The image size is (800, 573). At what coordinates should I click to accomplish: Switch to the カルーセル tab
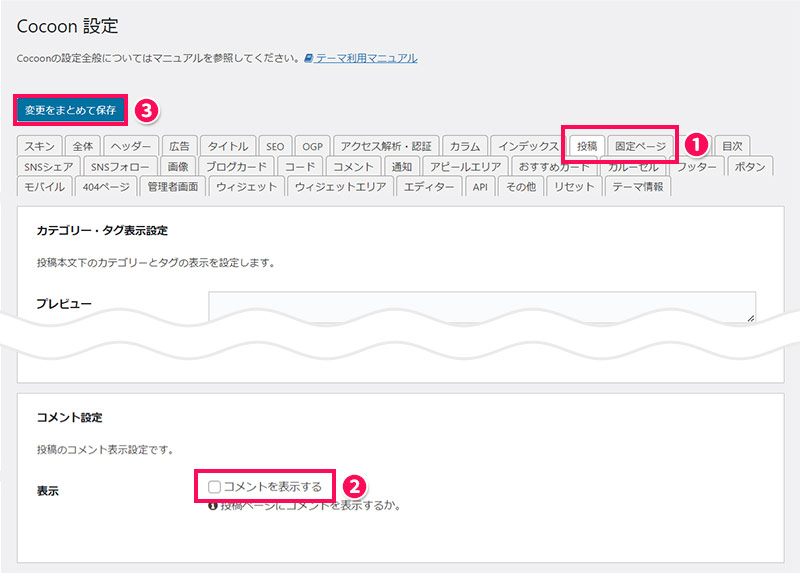coord(633,167)
